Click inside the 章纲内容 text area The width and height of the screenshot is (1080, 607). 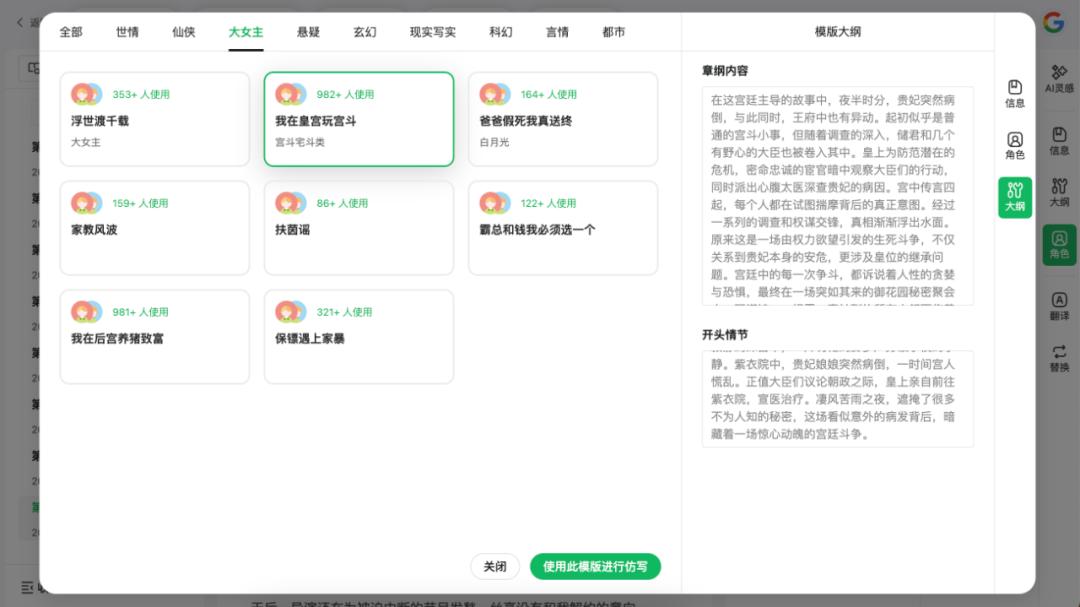(x=838, y=196)
